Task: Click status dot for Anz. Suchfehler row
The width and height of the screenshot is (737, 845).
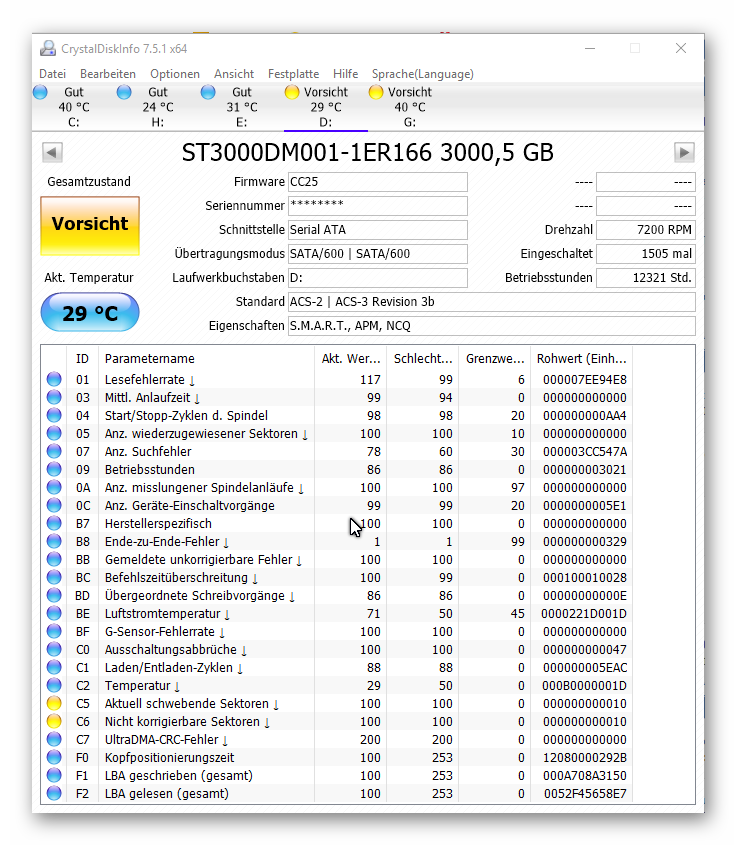Action: pyautogui.click(x=54, y=452)
